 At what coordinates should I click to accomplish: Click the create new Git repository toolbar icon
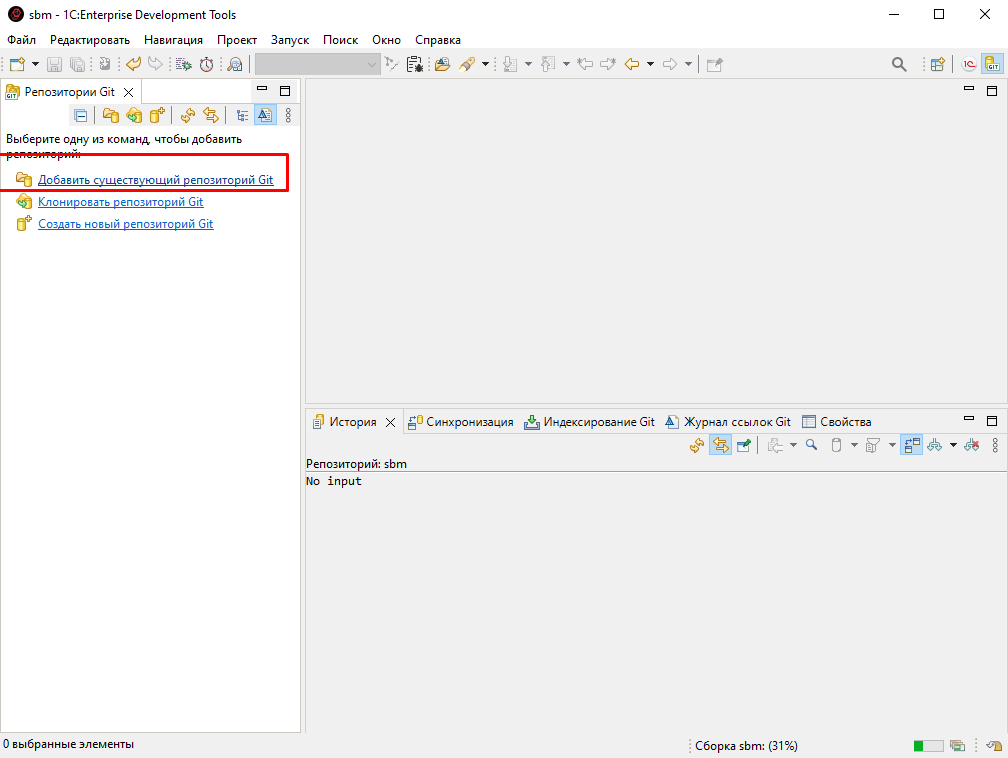[x=157, y=115]
